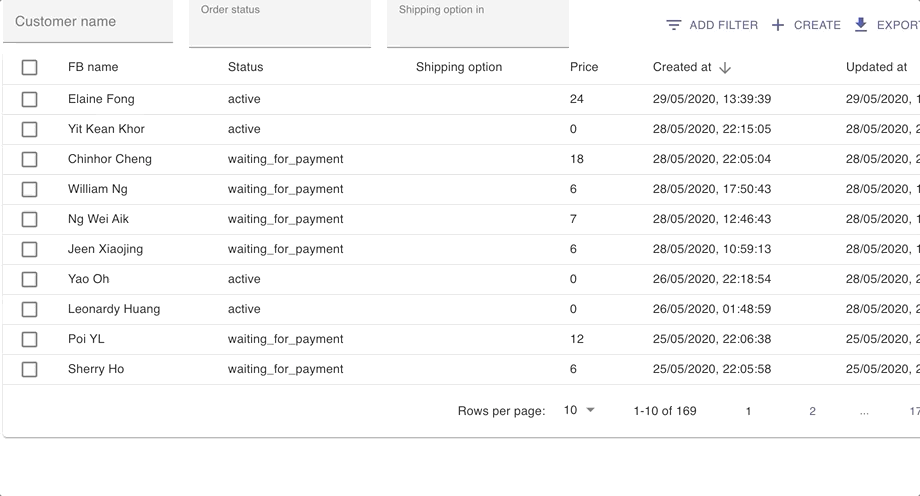Jump to page 1 in pagination
This screenshot has height=496, width=920.
click(x=748, y=411)
